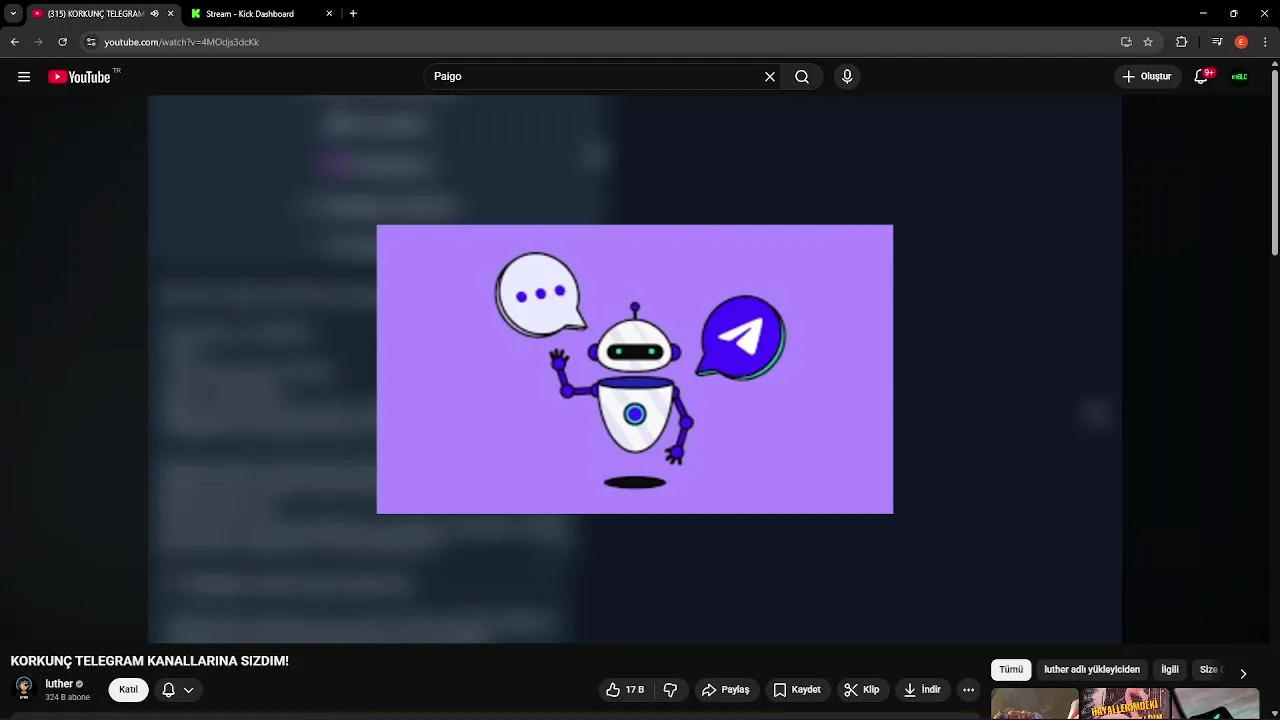Open the middle recommended video thumbnail
Image resolution: width=1280 pixels, height=720 pixels.
1125,704
